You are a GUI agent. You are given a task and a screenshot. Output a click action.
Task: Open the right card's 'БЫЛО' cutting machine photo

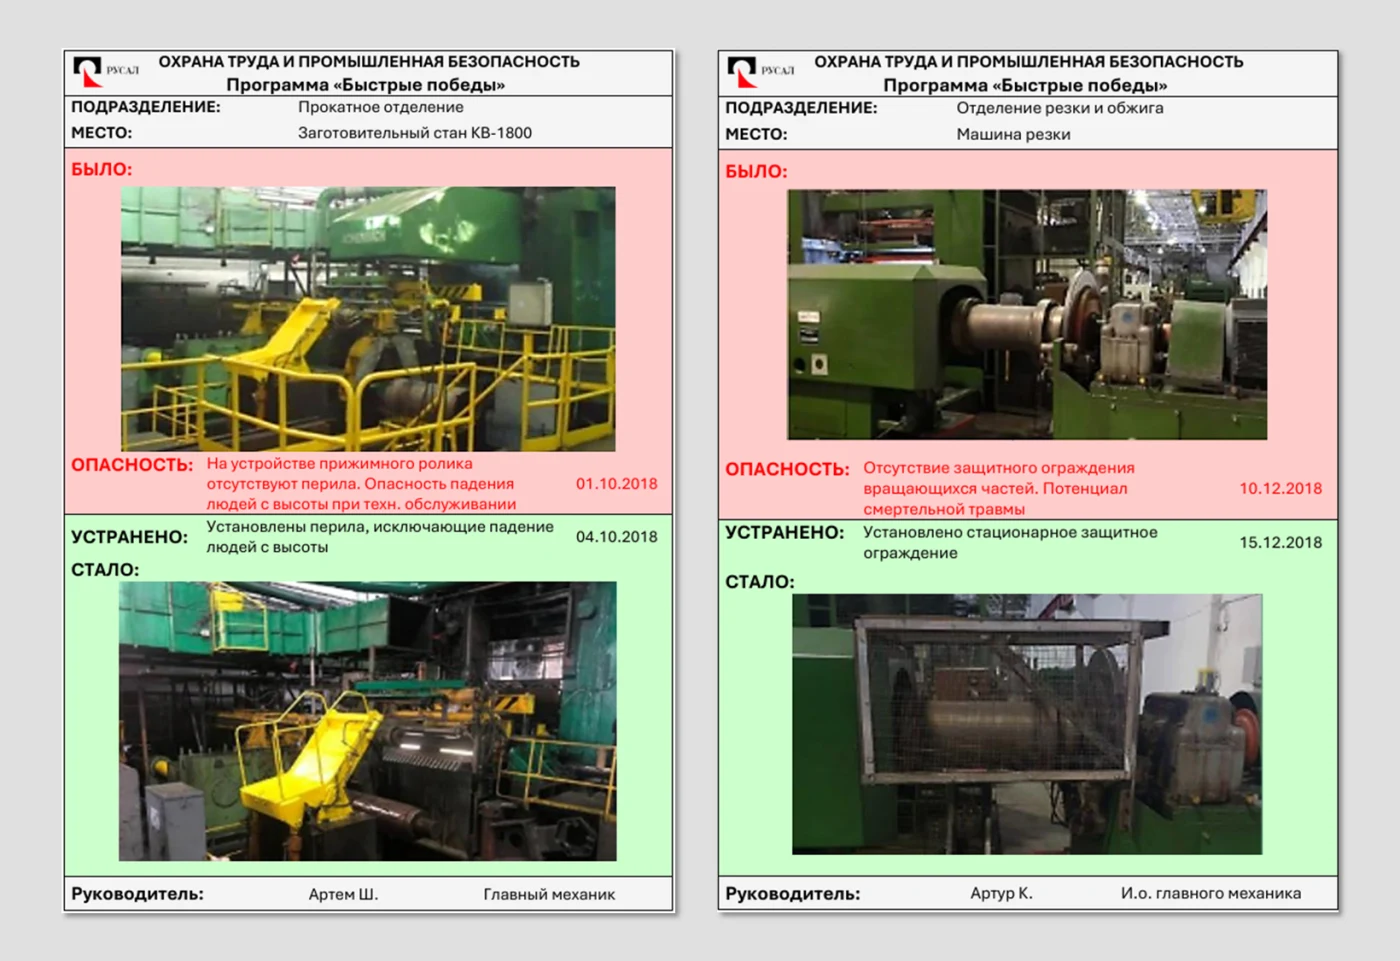tap(1027, 314)
